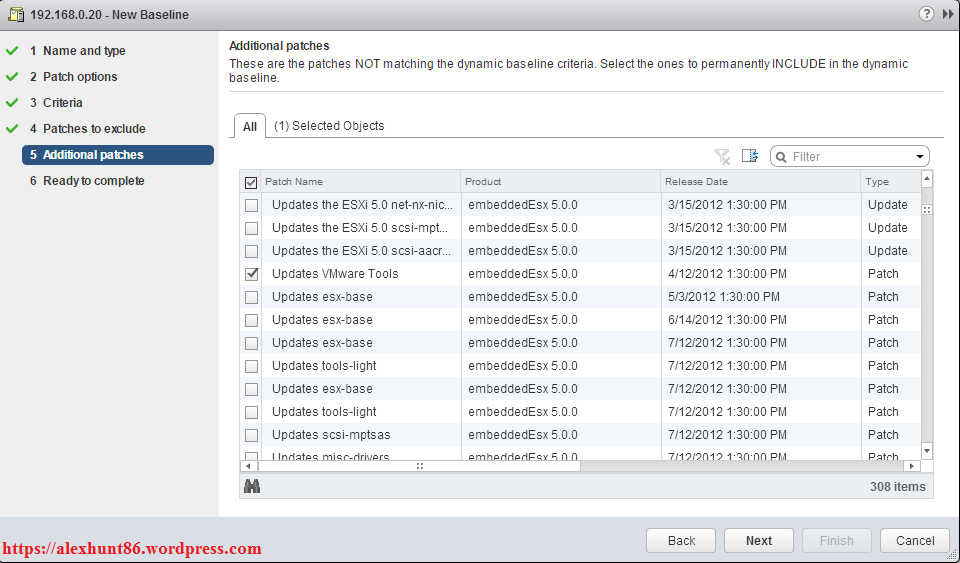960x563 pixels.
Task: Check the Updates scsi-mptsas patch checkbox
Action: 252,435
